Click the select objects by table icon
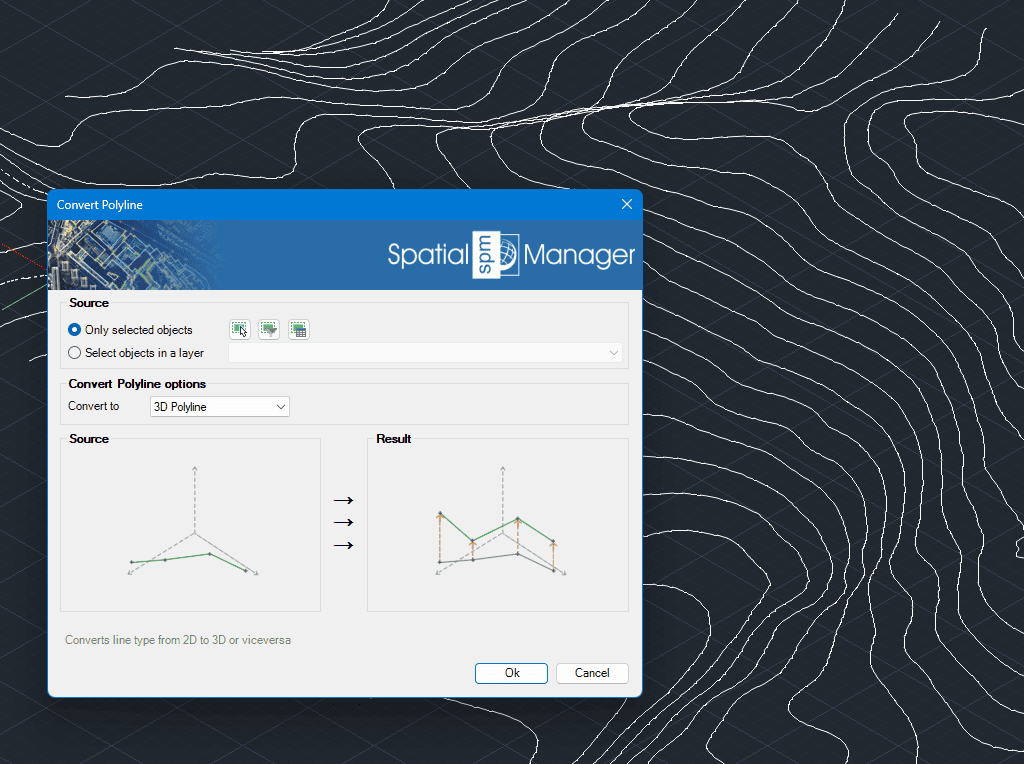Image resolution: width=1024 pixels, height=764 pixels. [x=298, y=330]
